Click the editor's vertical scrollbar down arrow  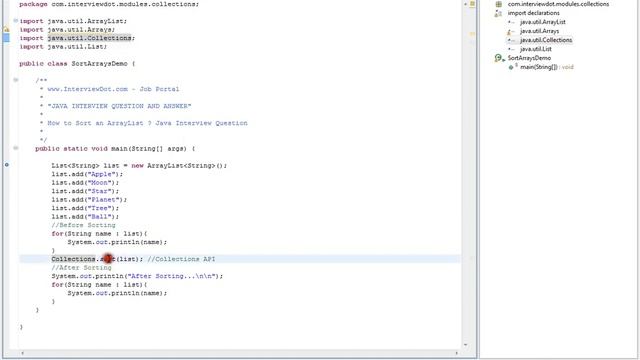coord(465,345)
